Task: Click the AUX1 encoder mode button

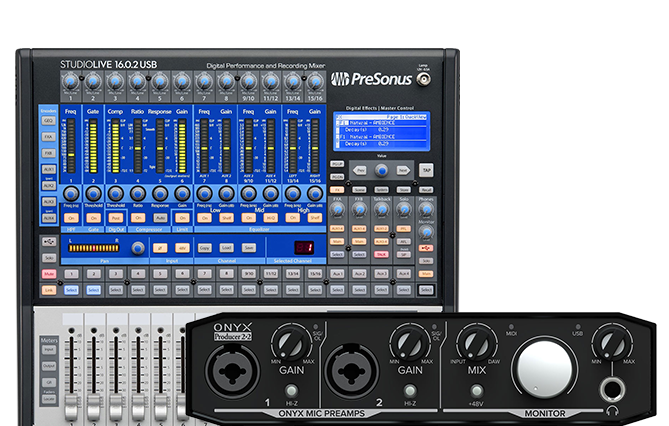Action: 49,169
